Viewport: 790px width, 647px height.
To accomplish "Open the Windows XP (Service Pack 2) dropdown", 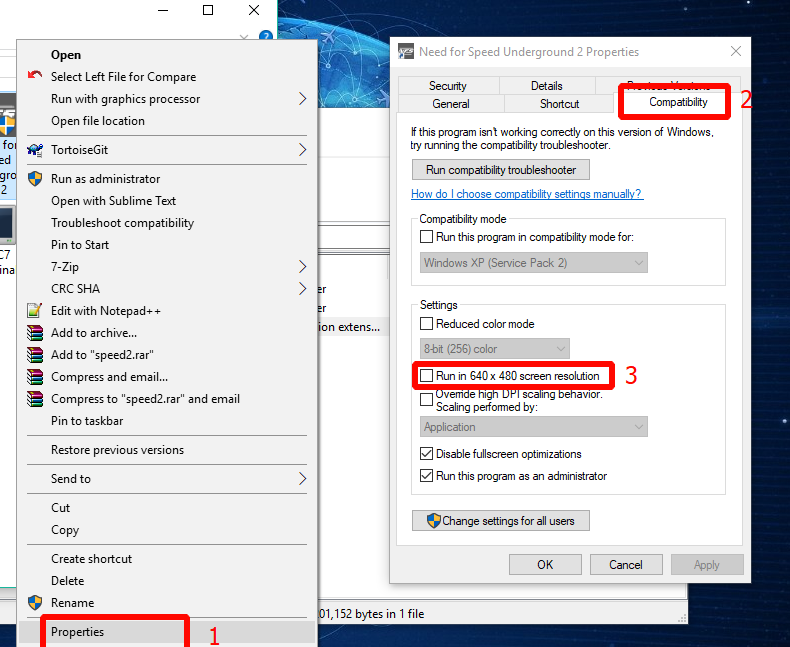I will 534,263.
